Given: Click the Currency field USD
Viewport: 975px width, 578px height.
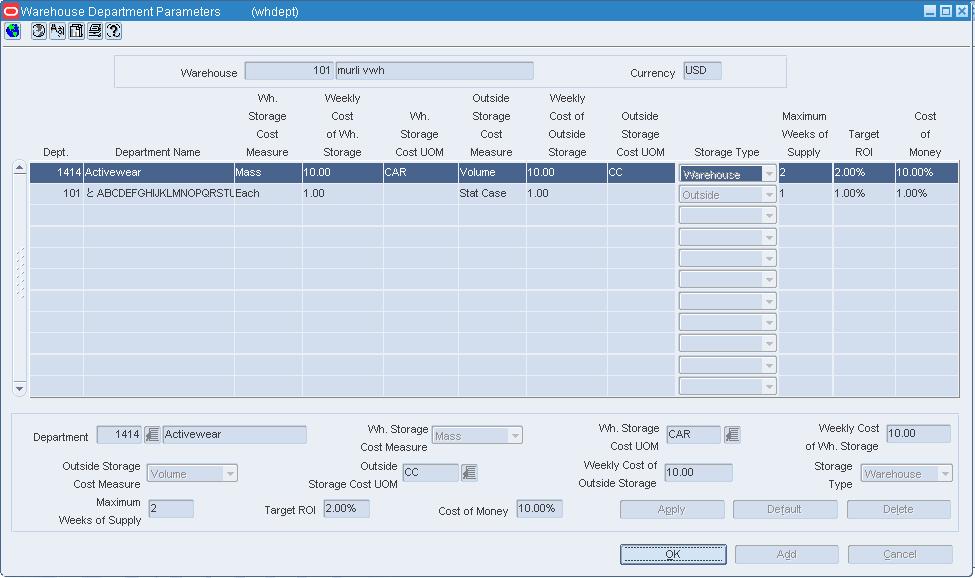Looking at the screenshot, I should (702, 71).
